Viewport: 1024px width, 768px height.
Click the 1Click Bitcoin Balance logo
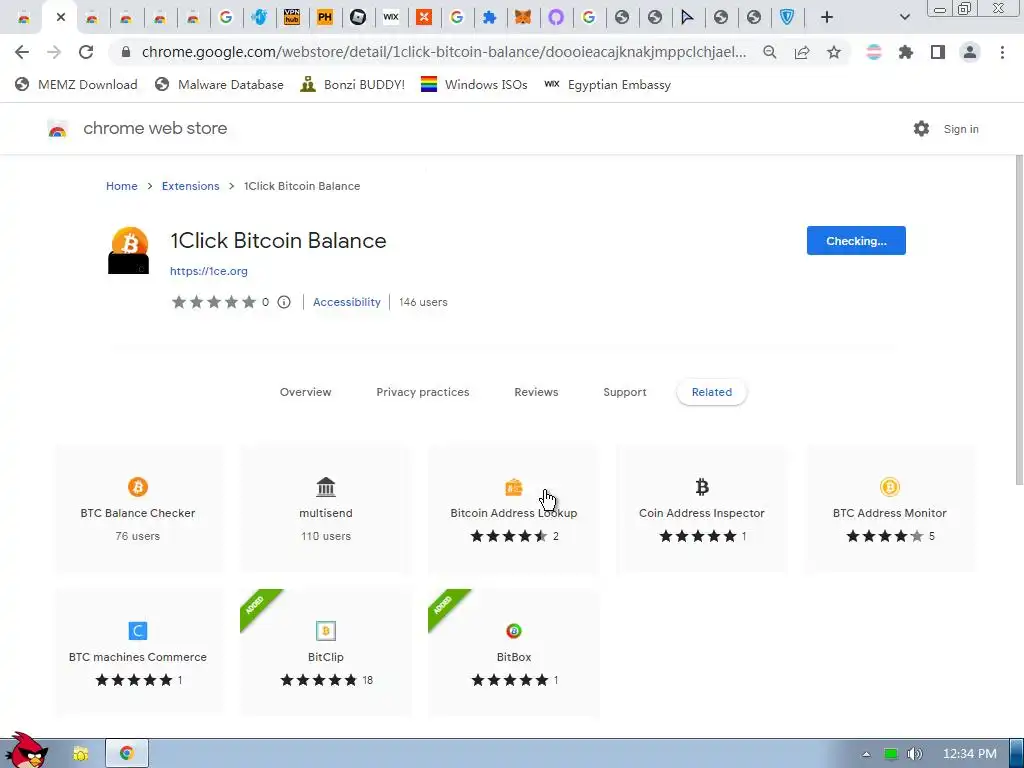(x=129, y=250)
